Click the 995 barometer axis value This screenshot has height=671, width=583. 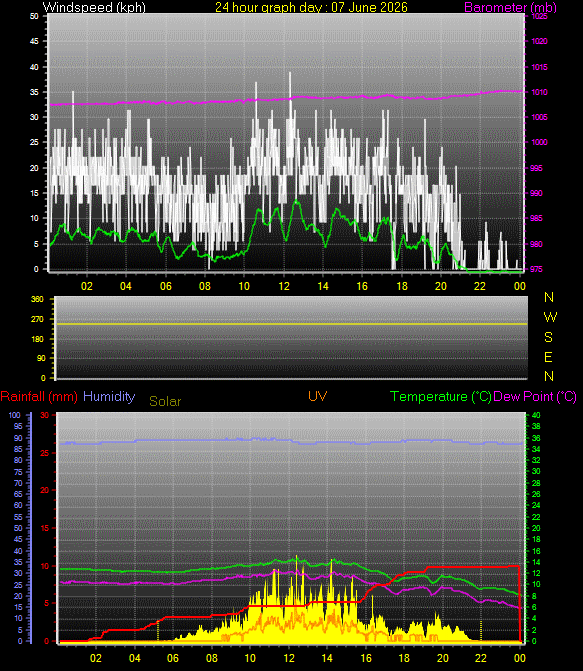click(x=536, y=168)
